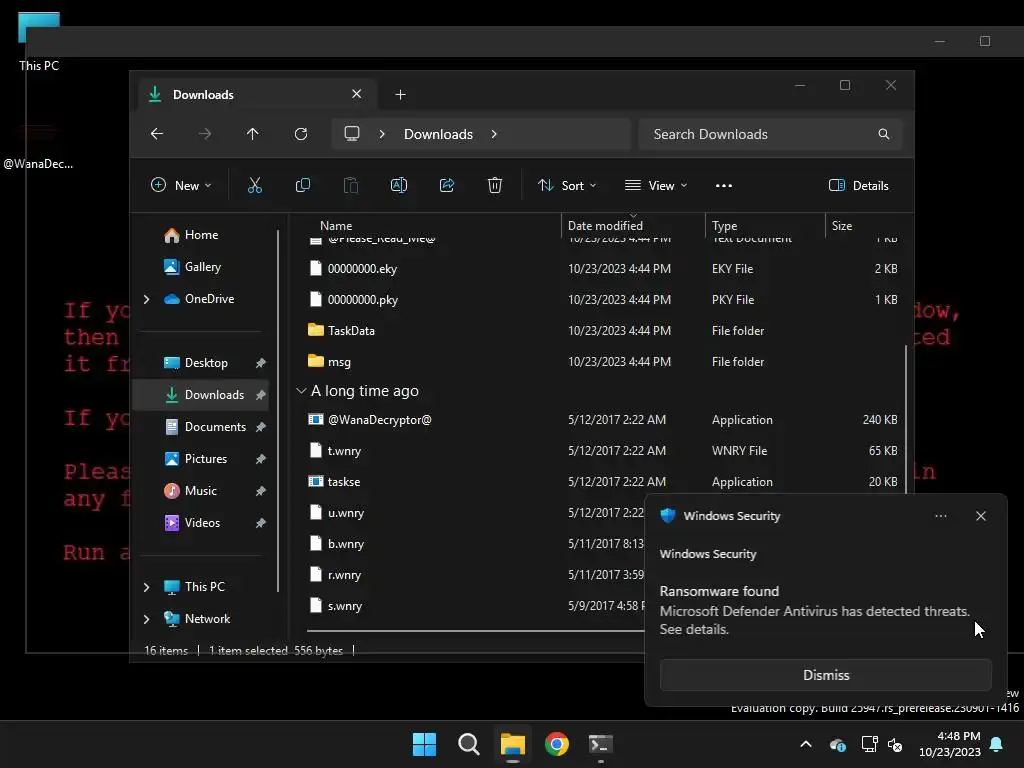Collapse the 'A long time ago' group

click(x=301, y=391)
